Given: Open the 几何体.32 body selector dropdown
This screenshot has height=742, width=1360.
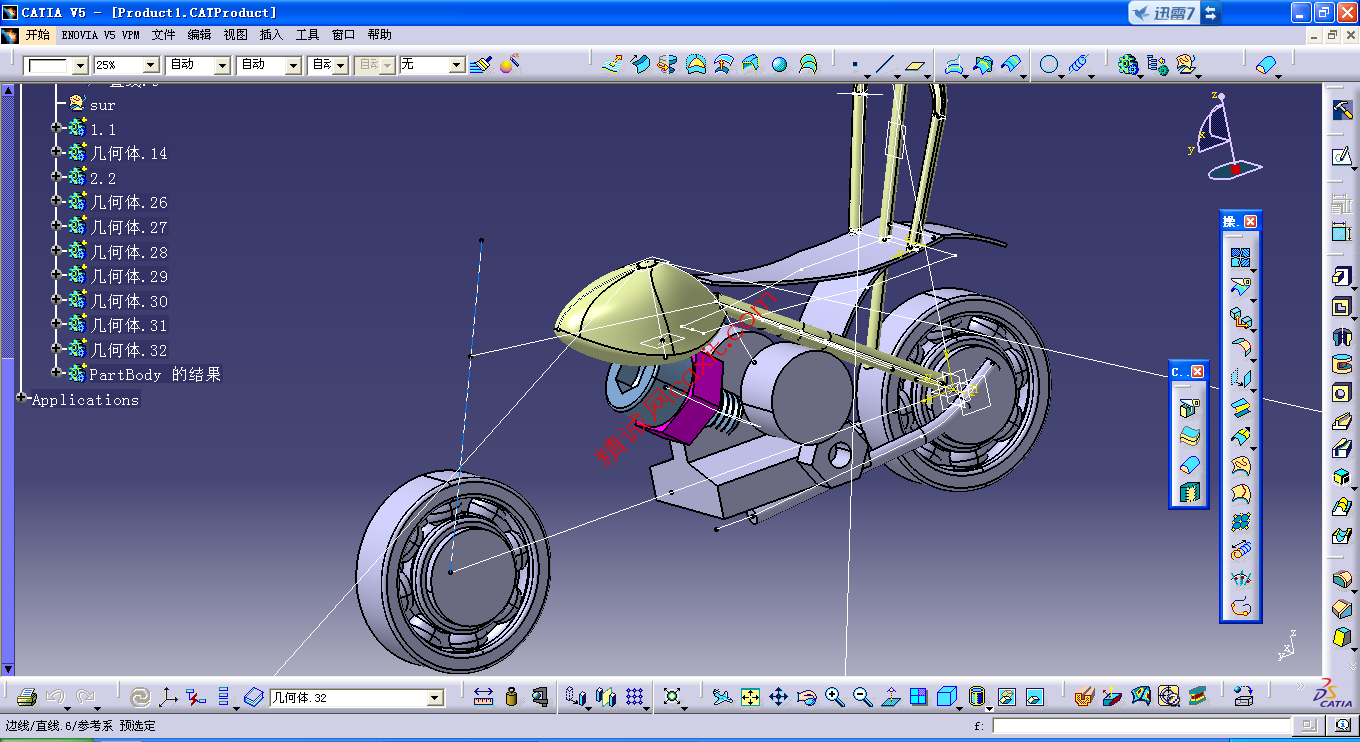Looking at the screenshot, I should point(435,698).
